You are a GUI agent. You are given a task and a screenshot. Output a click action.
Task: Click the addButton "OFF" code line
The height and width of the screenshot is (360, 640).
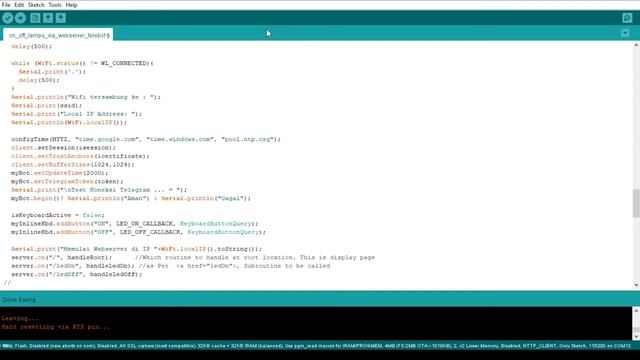pos(138,232)
